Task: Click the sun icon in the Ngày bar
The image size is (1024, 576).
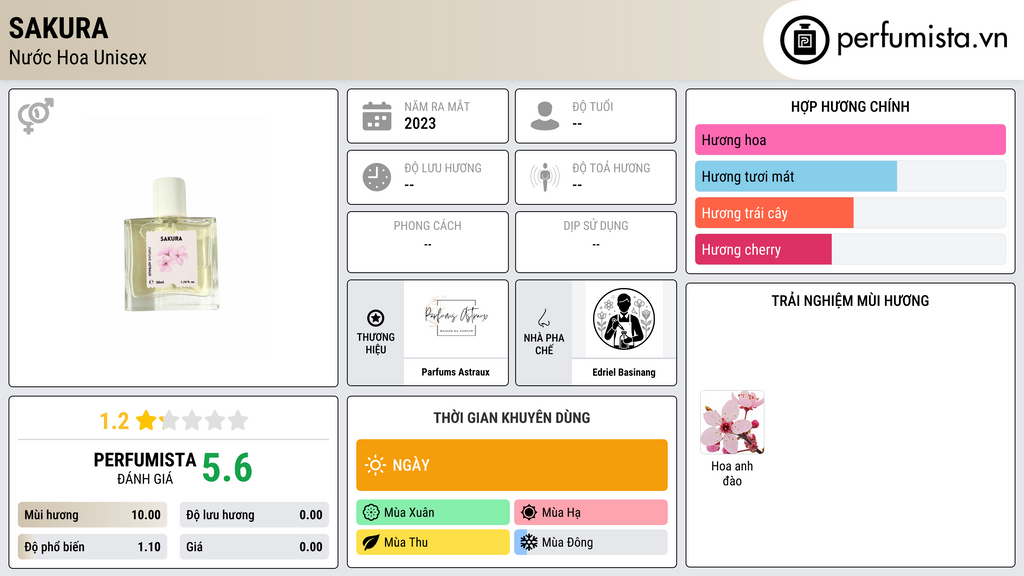Action: [375, 465]
